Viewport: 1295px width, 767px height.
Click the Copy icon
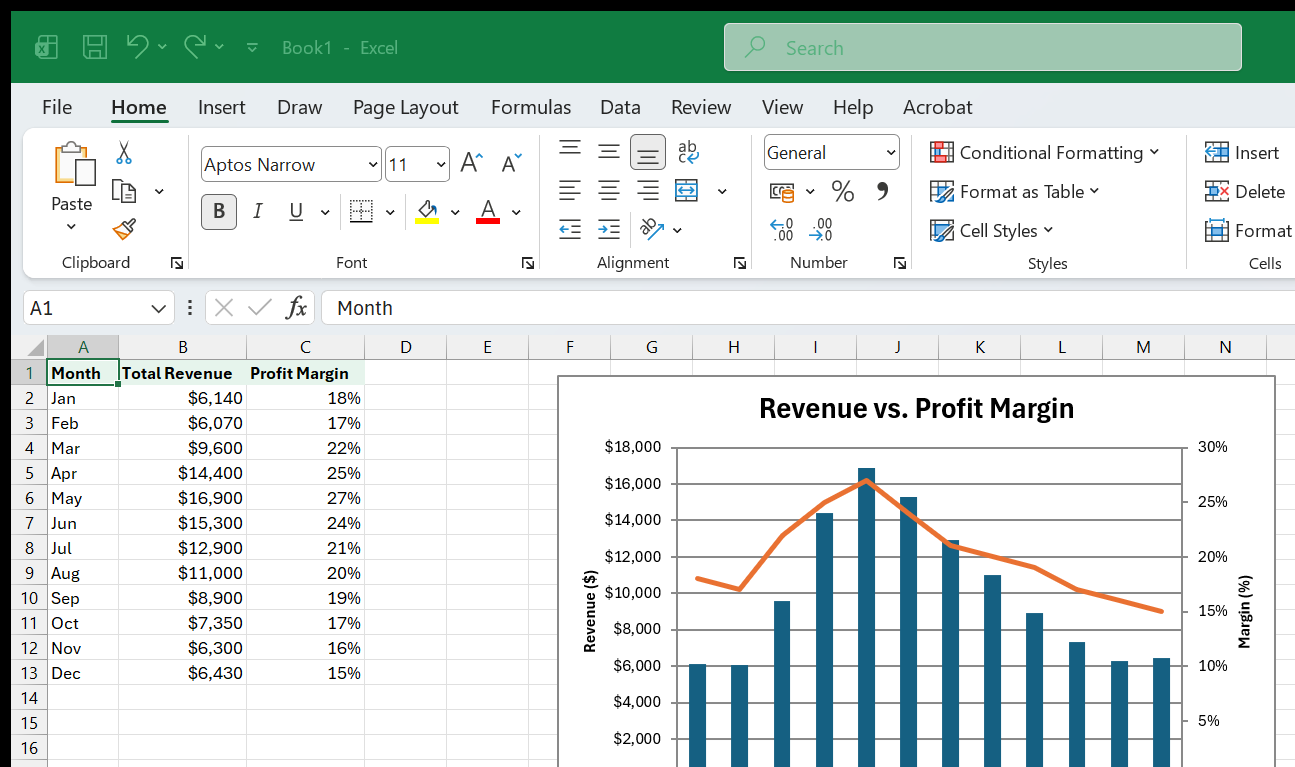(x=124, y=191)
